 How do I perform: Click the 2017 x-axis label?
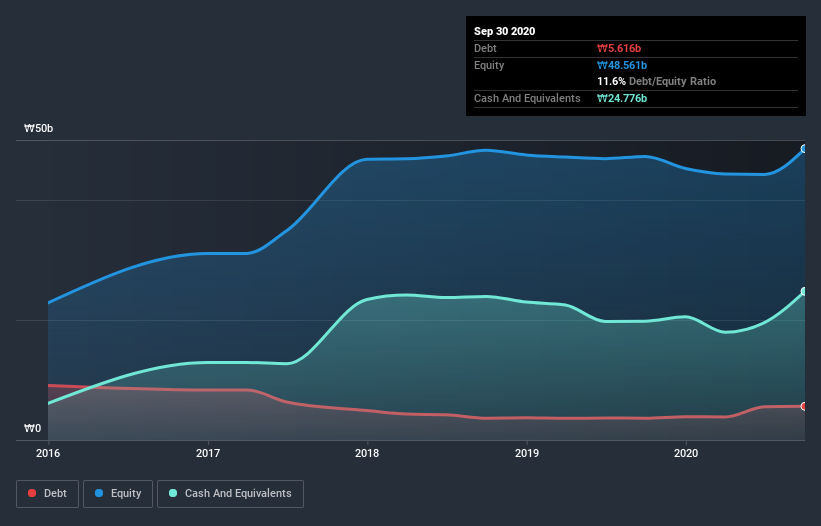208,453
